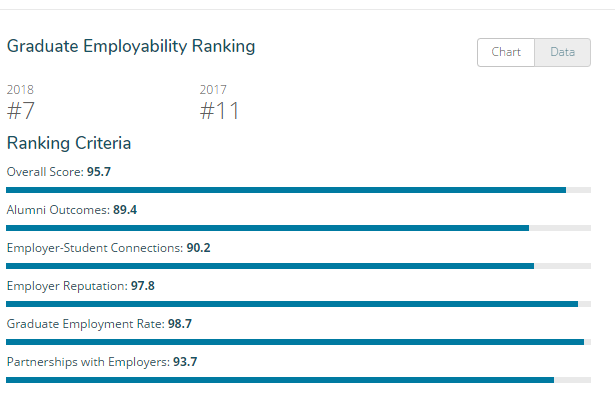The image size is (615, 405).
Task: Click the Overall Score progress bar
Action: (x=298, y=189)
